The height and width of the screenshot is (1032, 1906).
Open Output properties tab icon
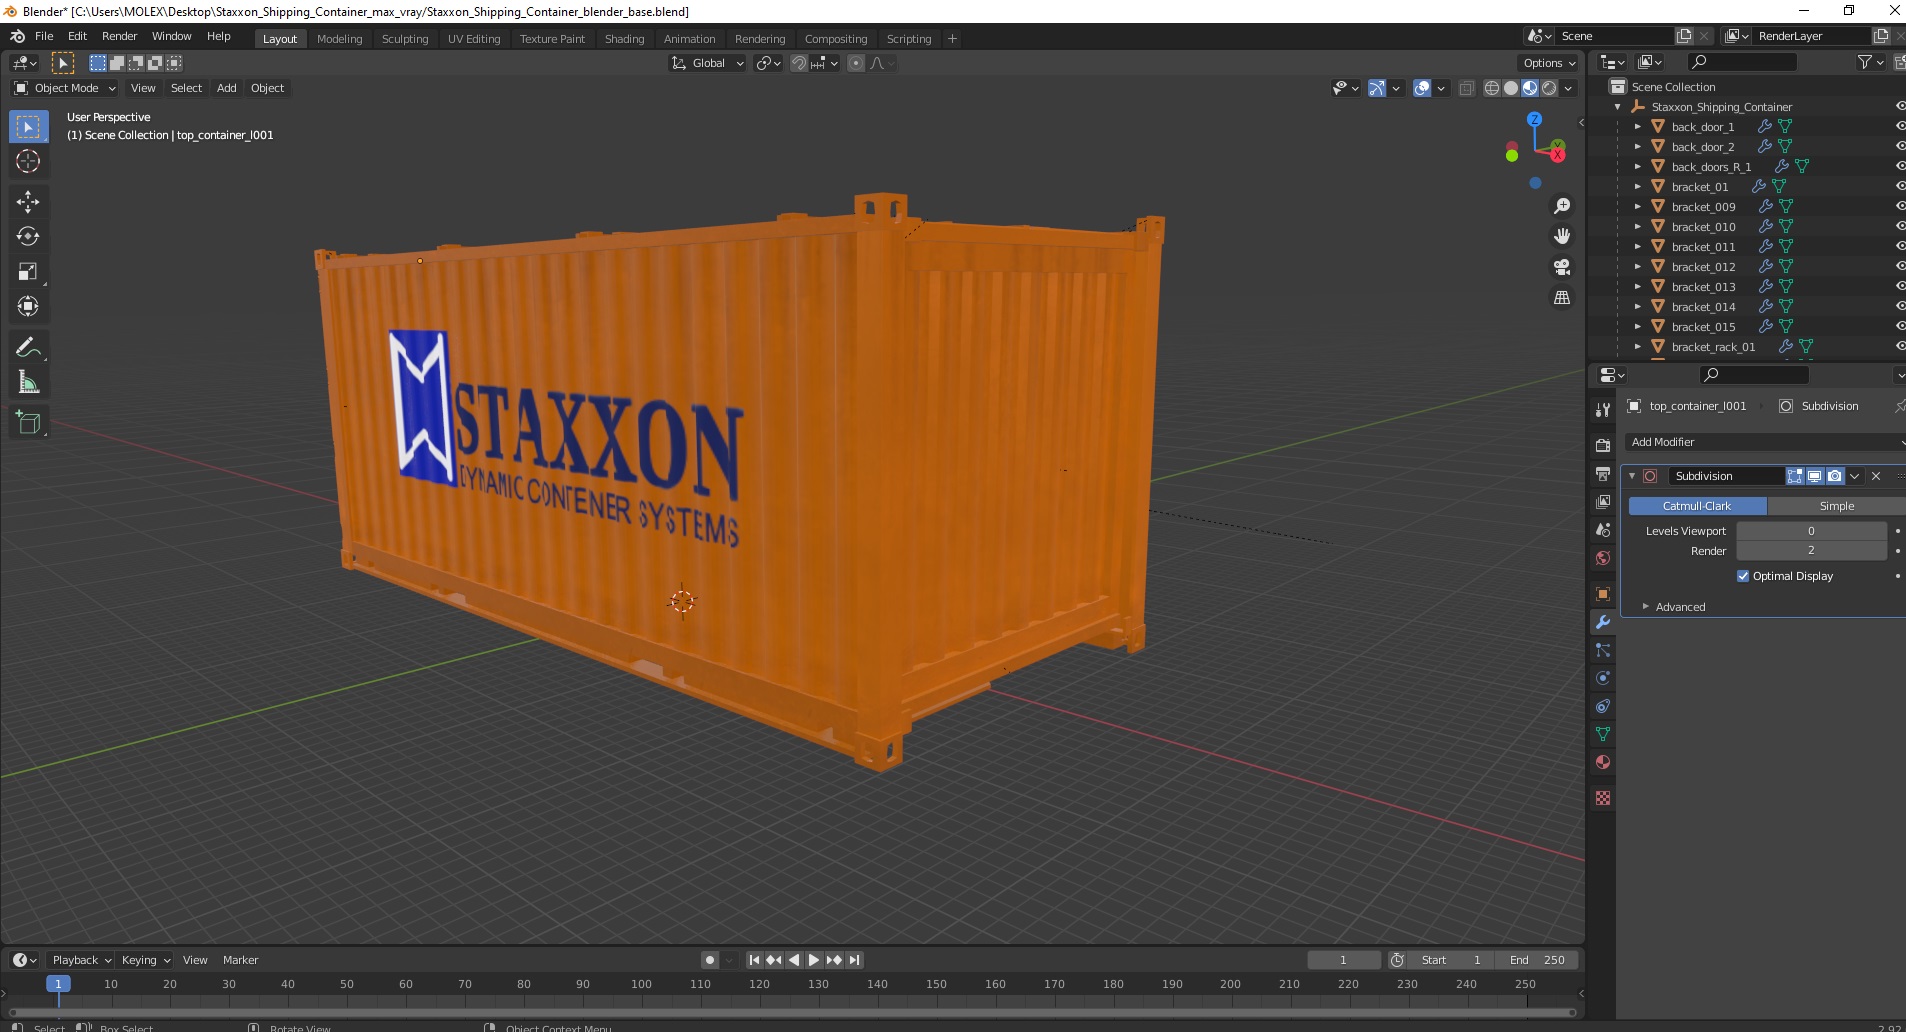pyautogui.click(x=1603, y=473)
